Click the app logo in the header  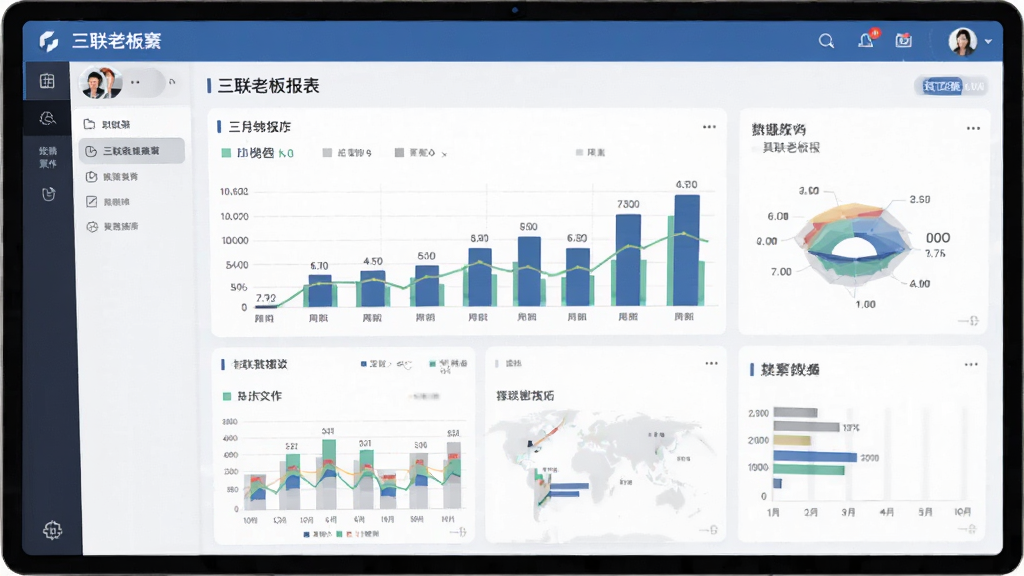pos(49,41)
